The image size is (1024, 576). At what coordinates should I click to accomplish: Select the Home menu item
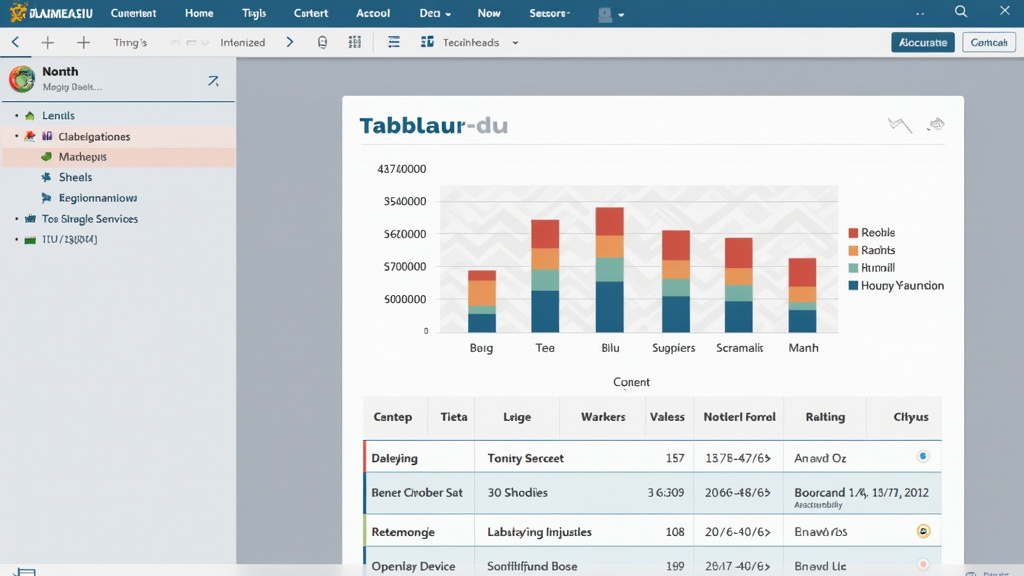198,13
